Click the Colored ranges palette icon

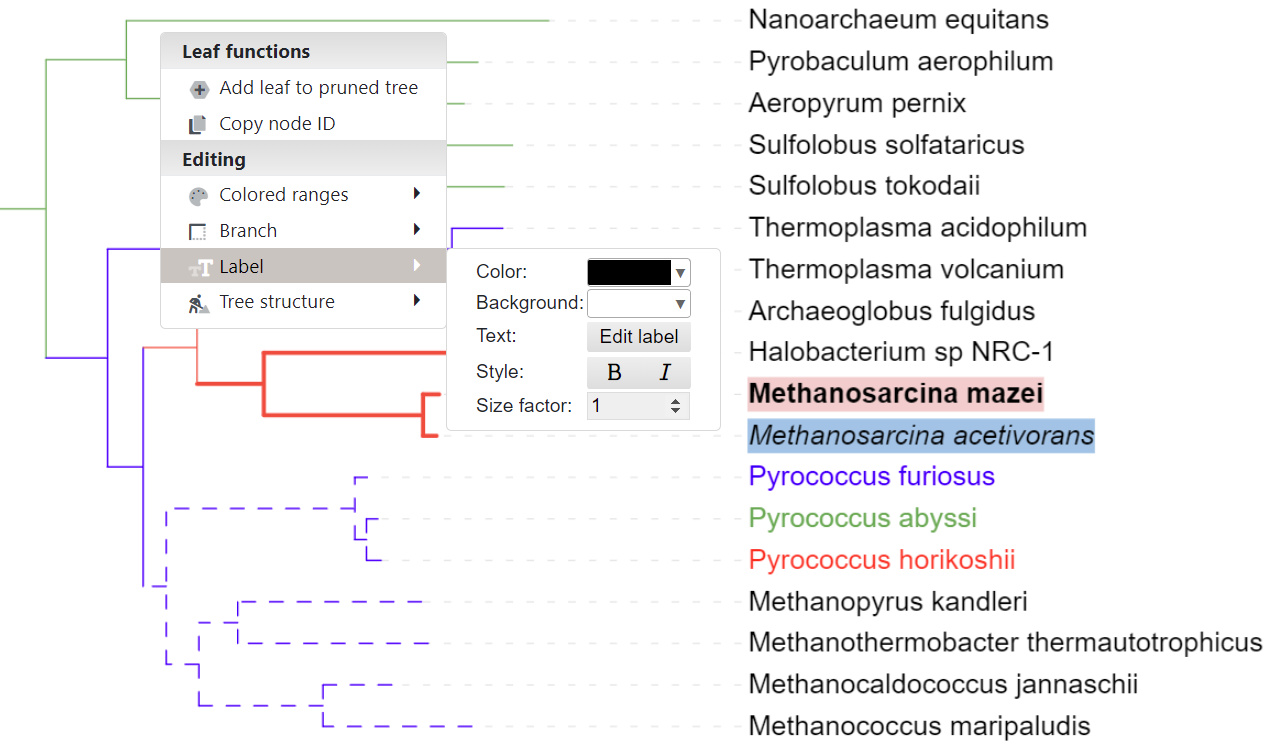[x=198, y=196]
